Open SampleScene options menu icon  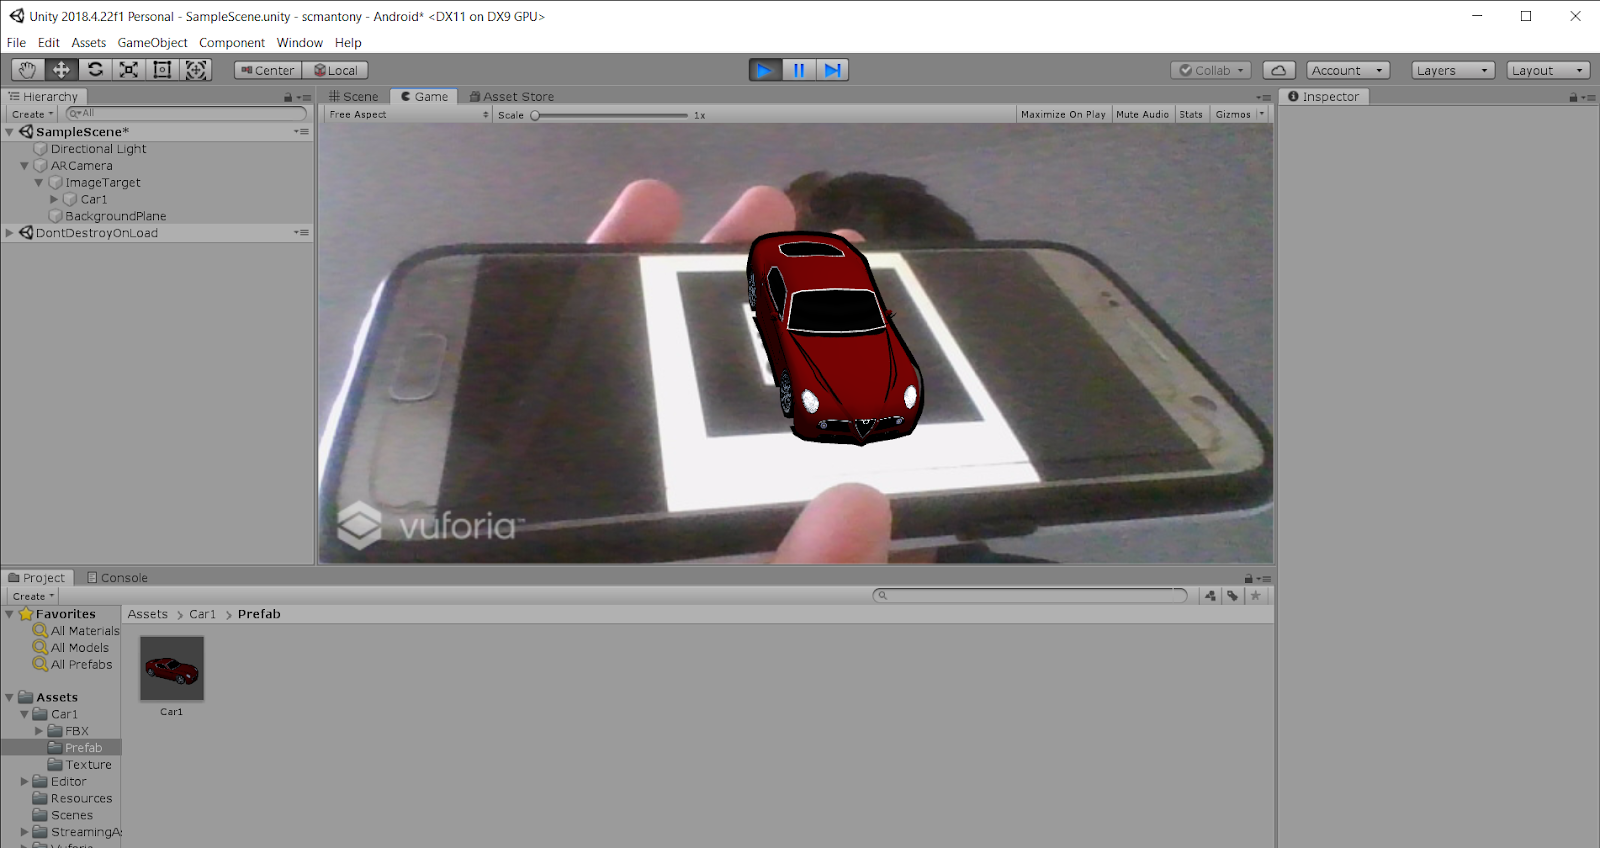click(x=301, y=132)
